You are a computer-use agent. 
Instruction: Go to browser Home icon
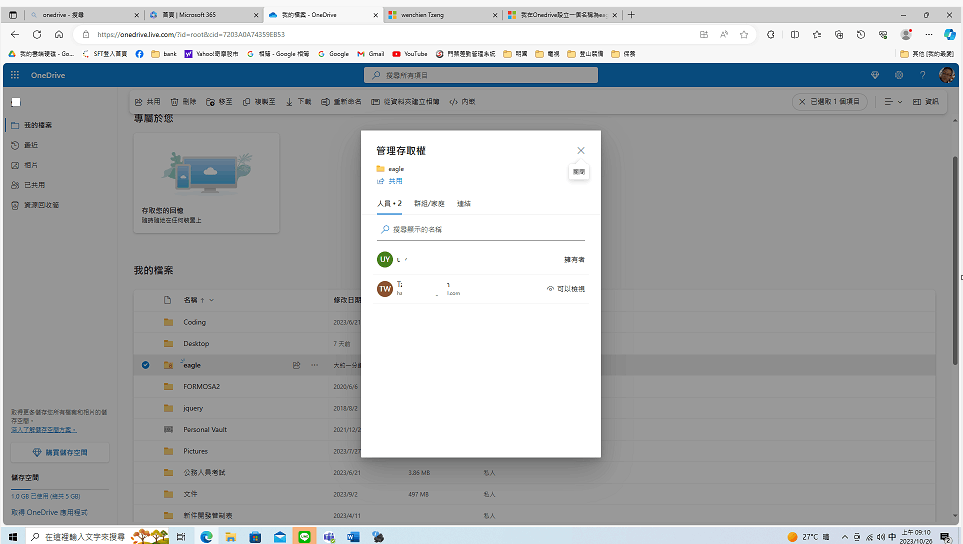(x=59, y=34)
